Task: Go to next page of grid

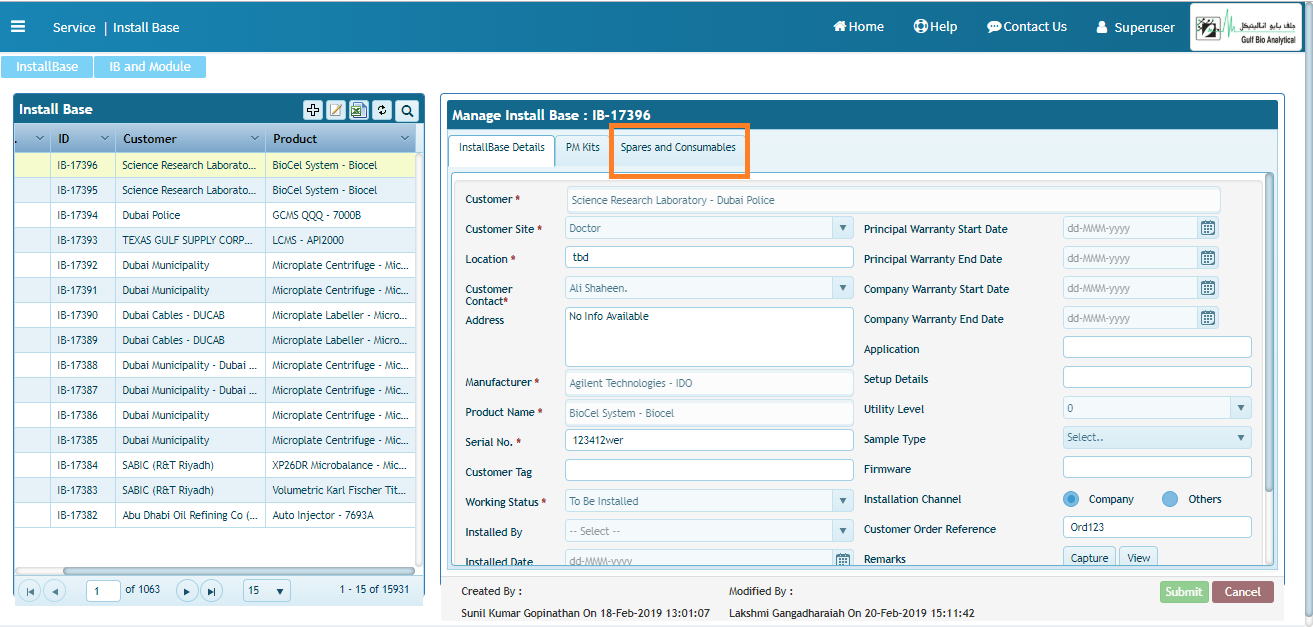Action: (187, 591)
